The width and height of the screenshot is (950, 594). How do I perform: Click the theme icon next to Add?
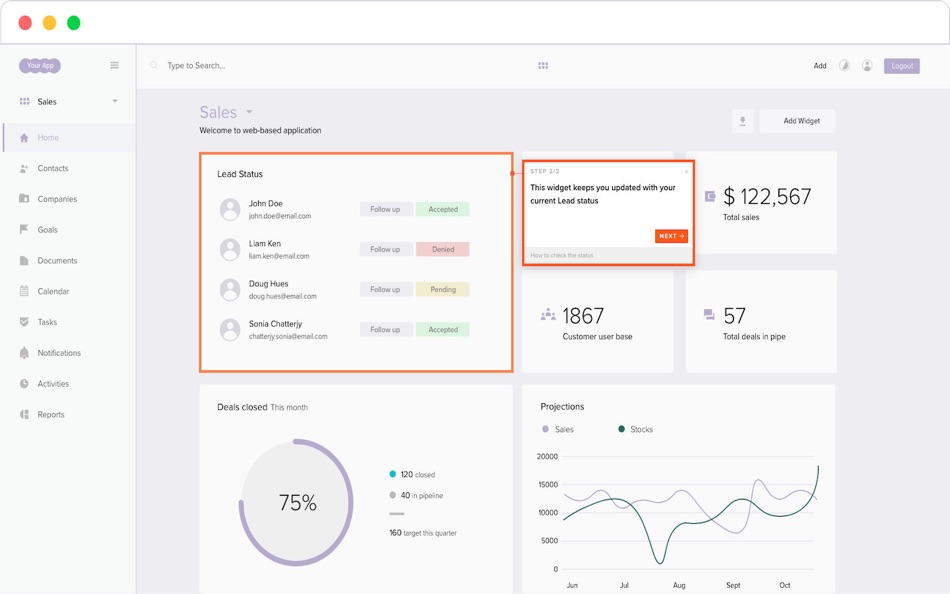tap(844, 65)
